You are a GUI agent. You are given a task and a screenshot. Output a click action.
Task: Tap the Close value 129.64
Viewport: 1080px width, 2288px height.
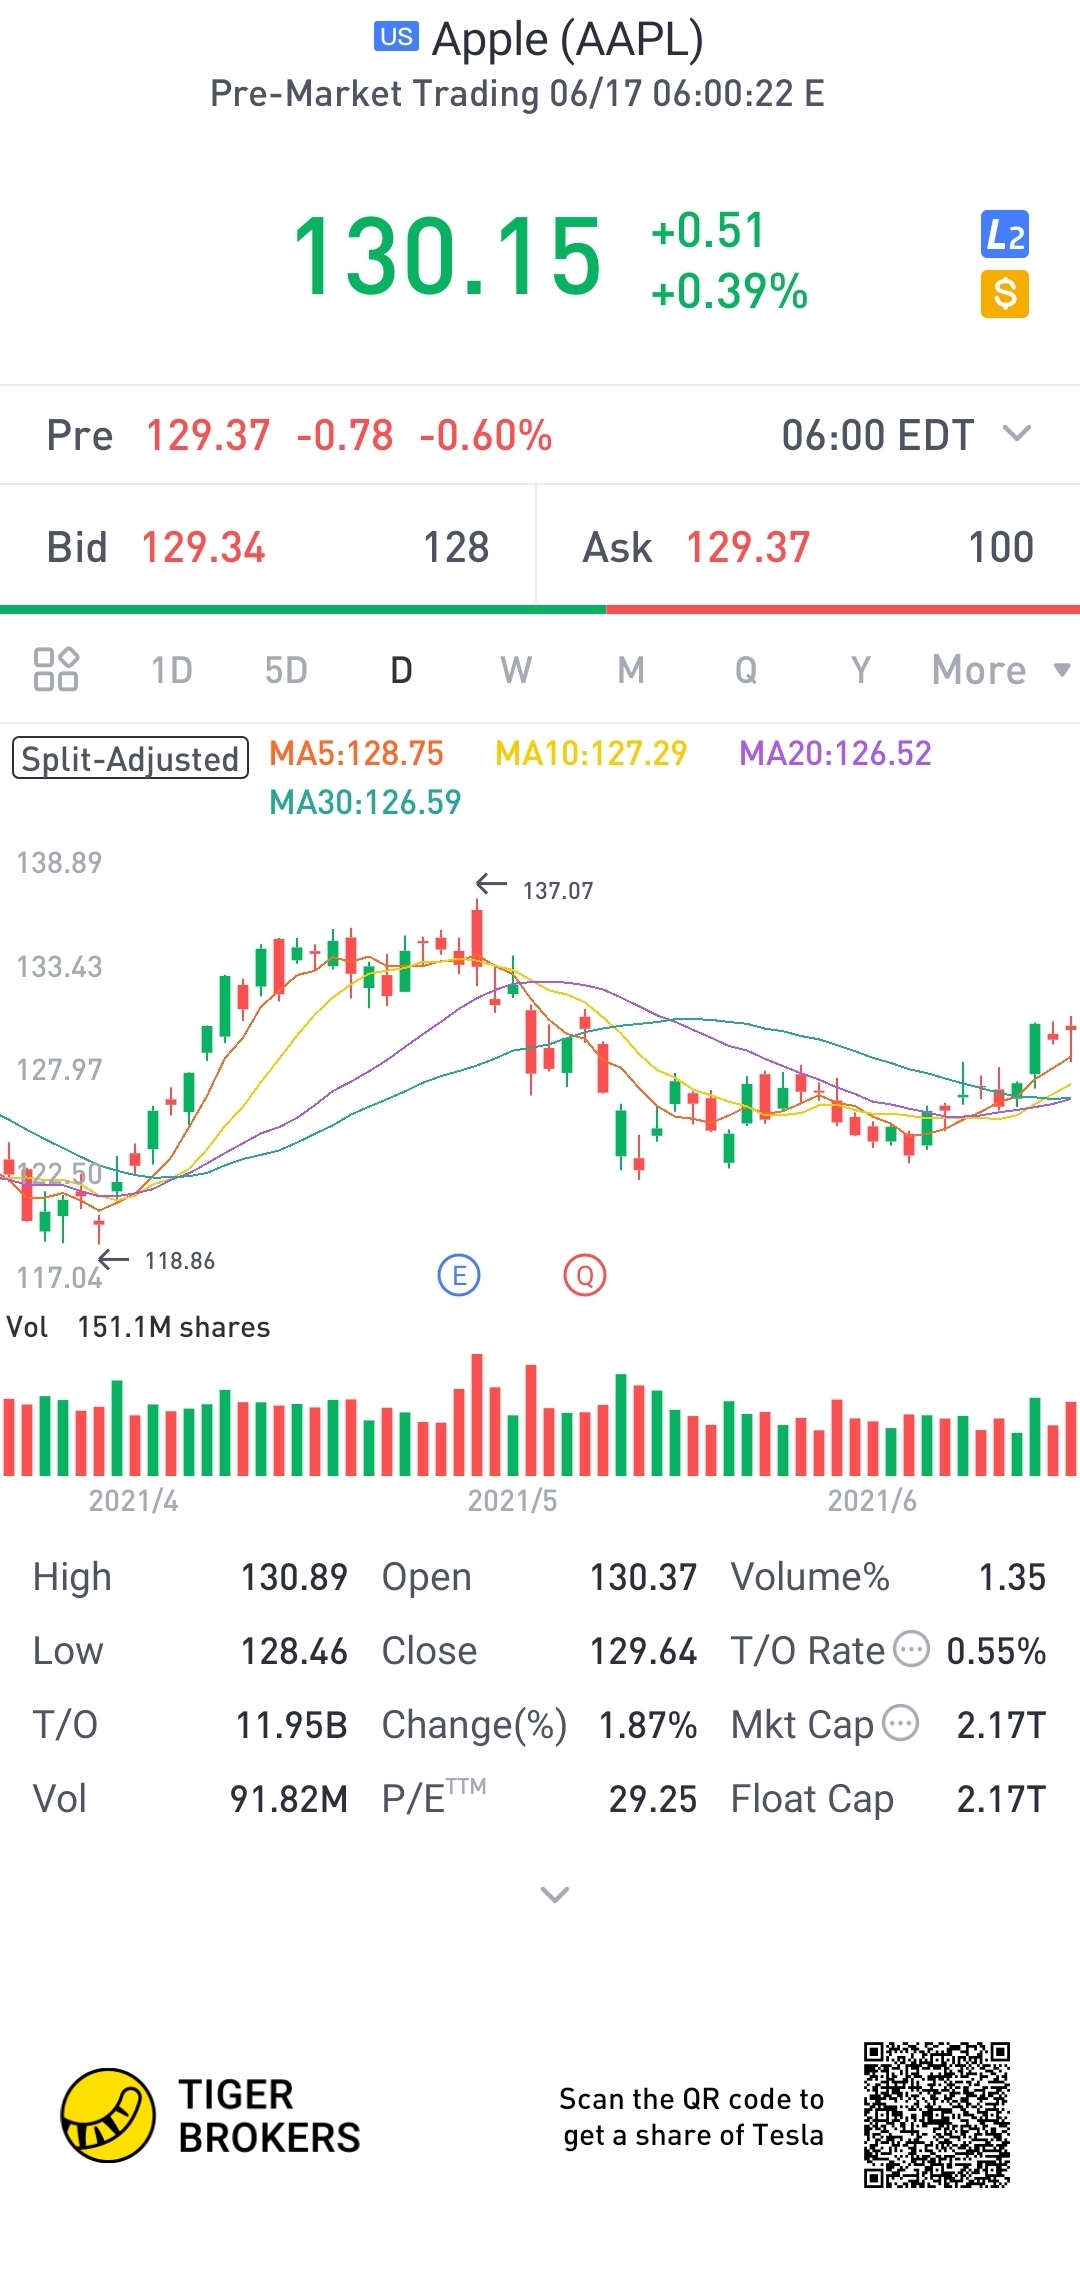[x=643, y=1651]
